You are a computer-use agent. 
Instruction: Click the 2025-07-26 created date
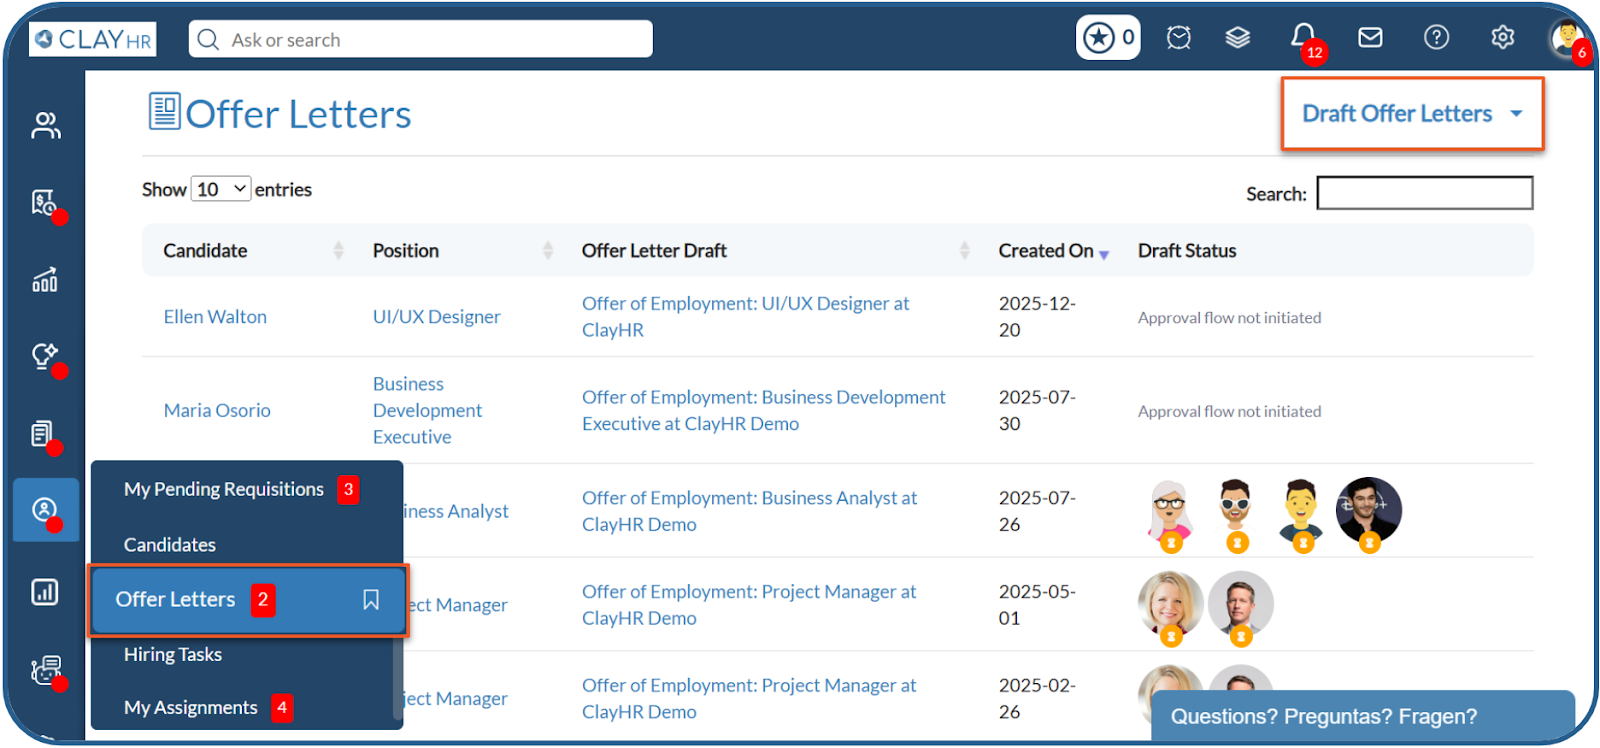pos(1037,511)
